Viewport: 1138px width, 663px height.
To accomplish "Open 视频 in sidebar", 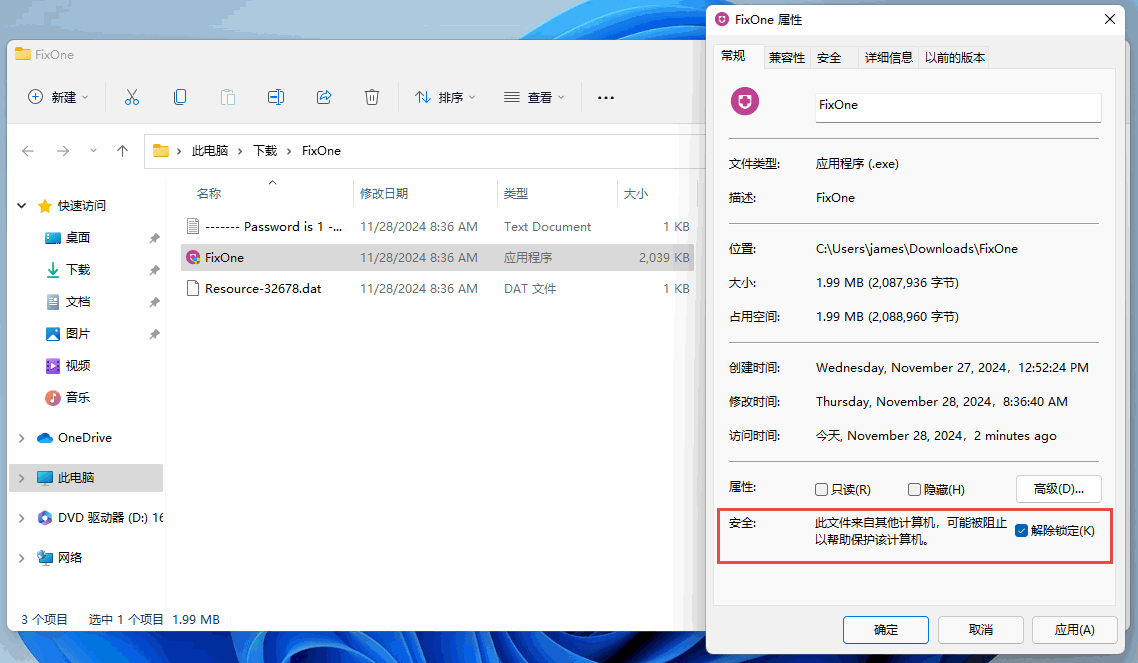I will (78, 366).
